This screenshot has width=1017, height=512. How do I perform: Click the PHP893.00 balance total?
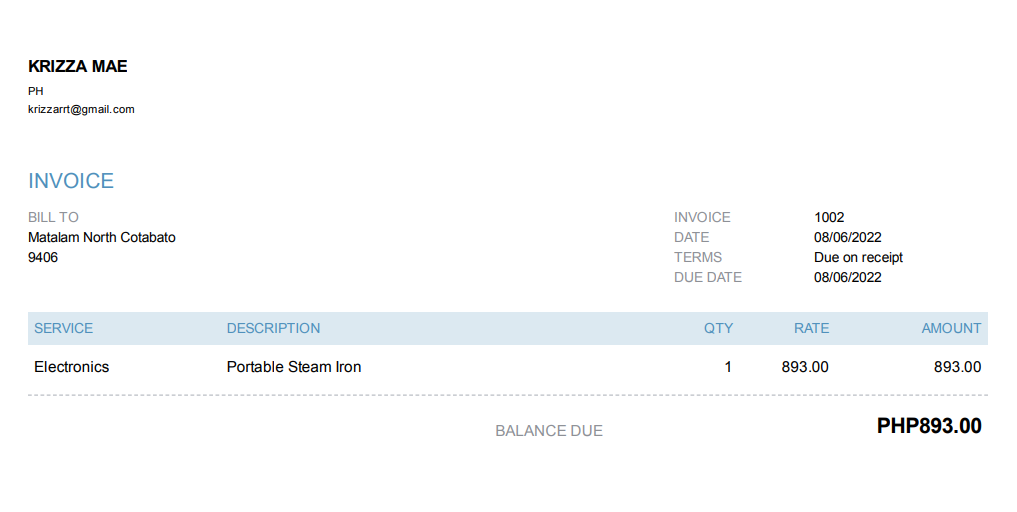[x=929, y=426]
